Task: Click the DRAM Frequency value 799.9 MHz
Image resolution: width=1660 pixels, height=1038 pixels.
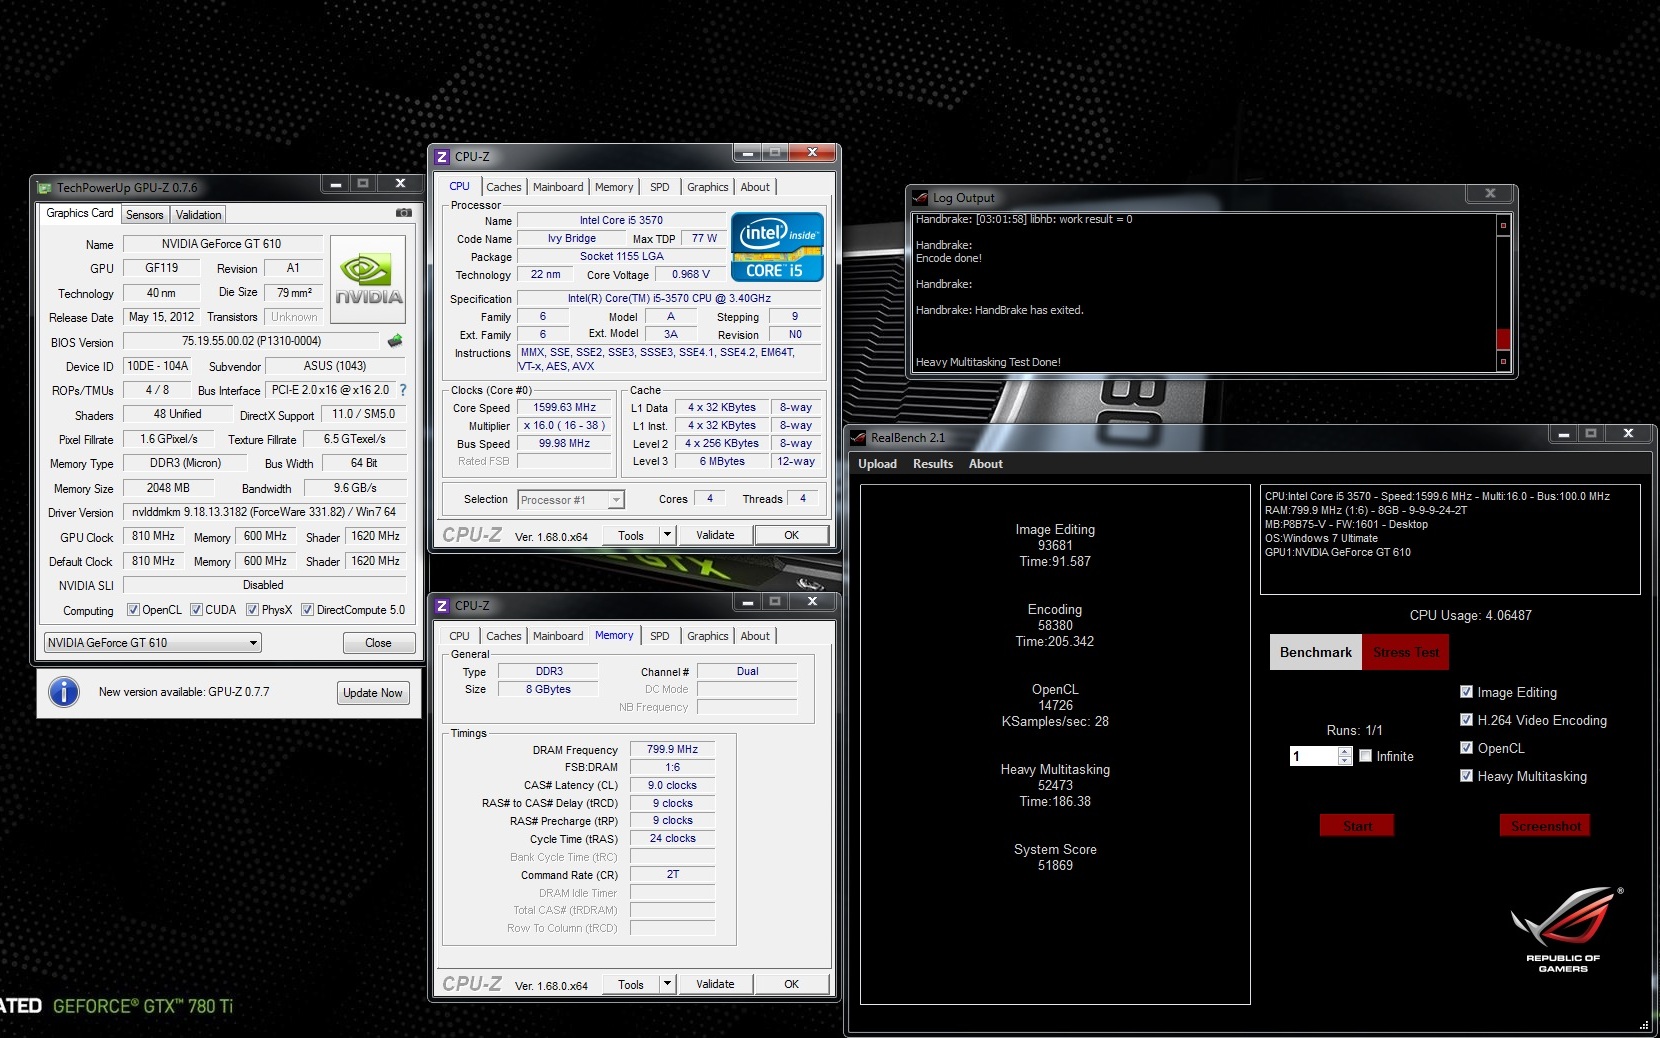Action: pyautogui.click(x=672, y=749)
